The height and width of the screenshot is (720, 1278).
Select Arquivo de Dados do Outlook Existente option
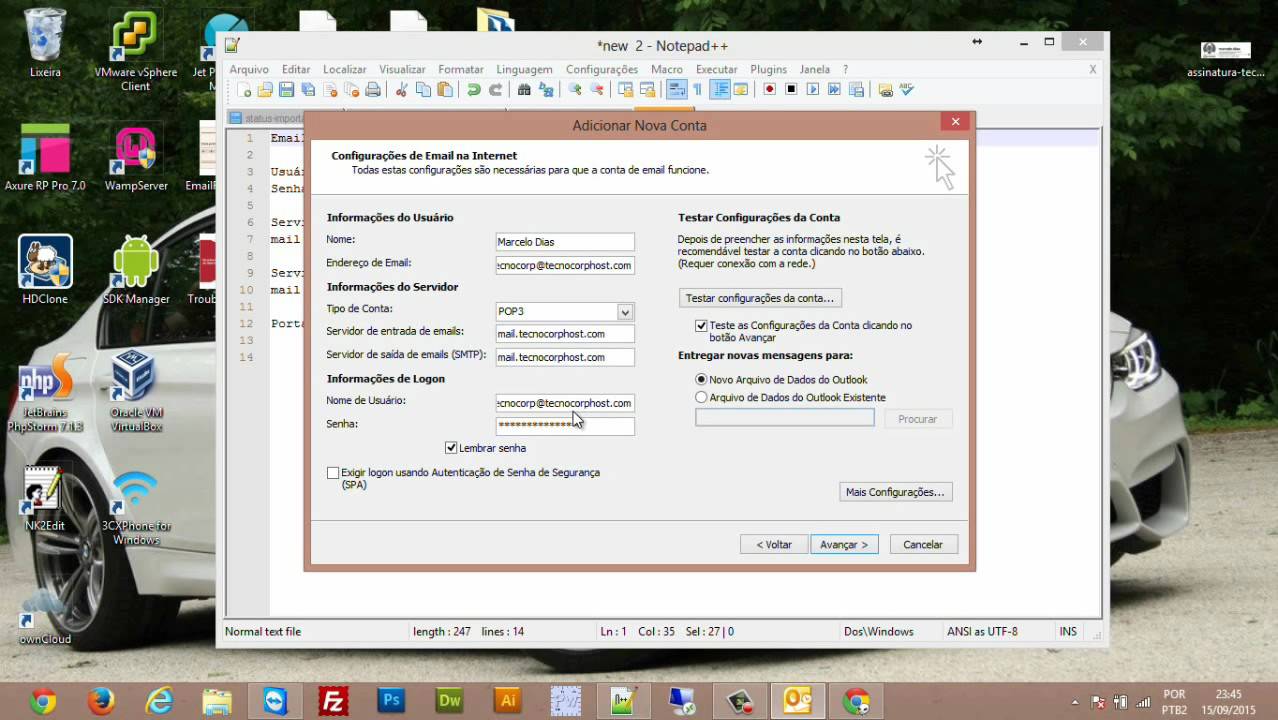(701, 397)
